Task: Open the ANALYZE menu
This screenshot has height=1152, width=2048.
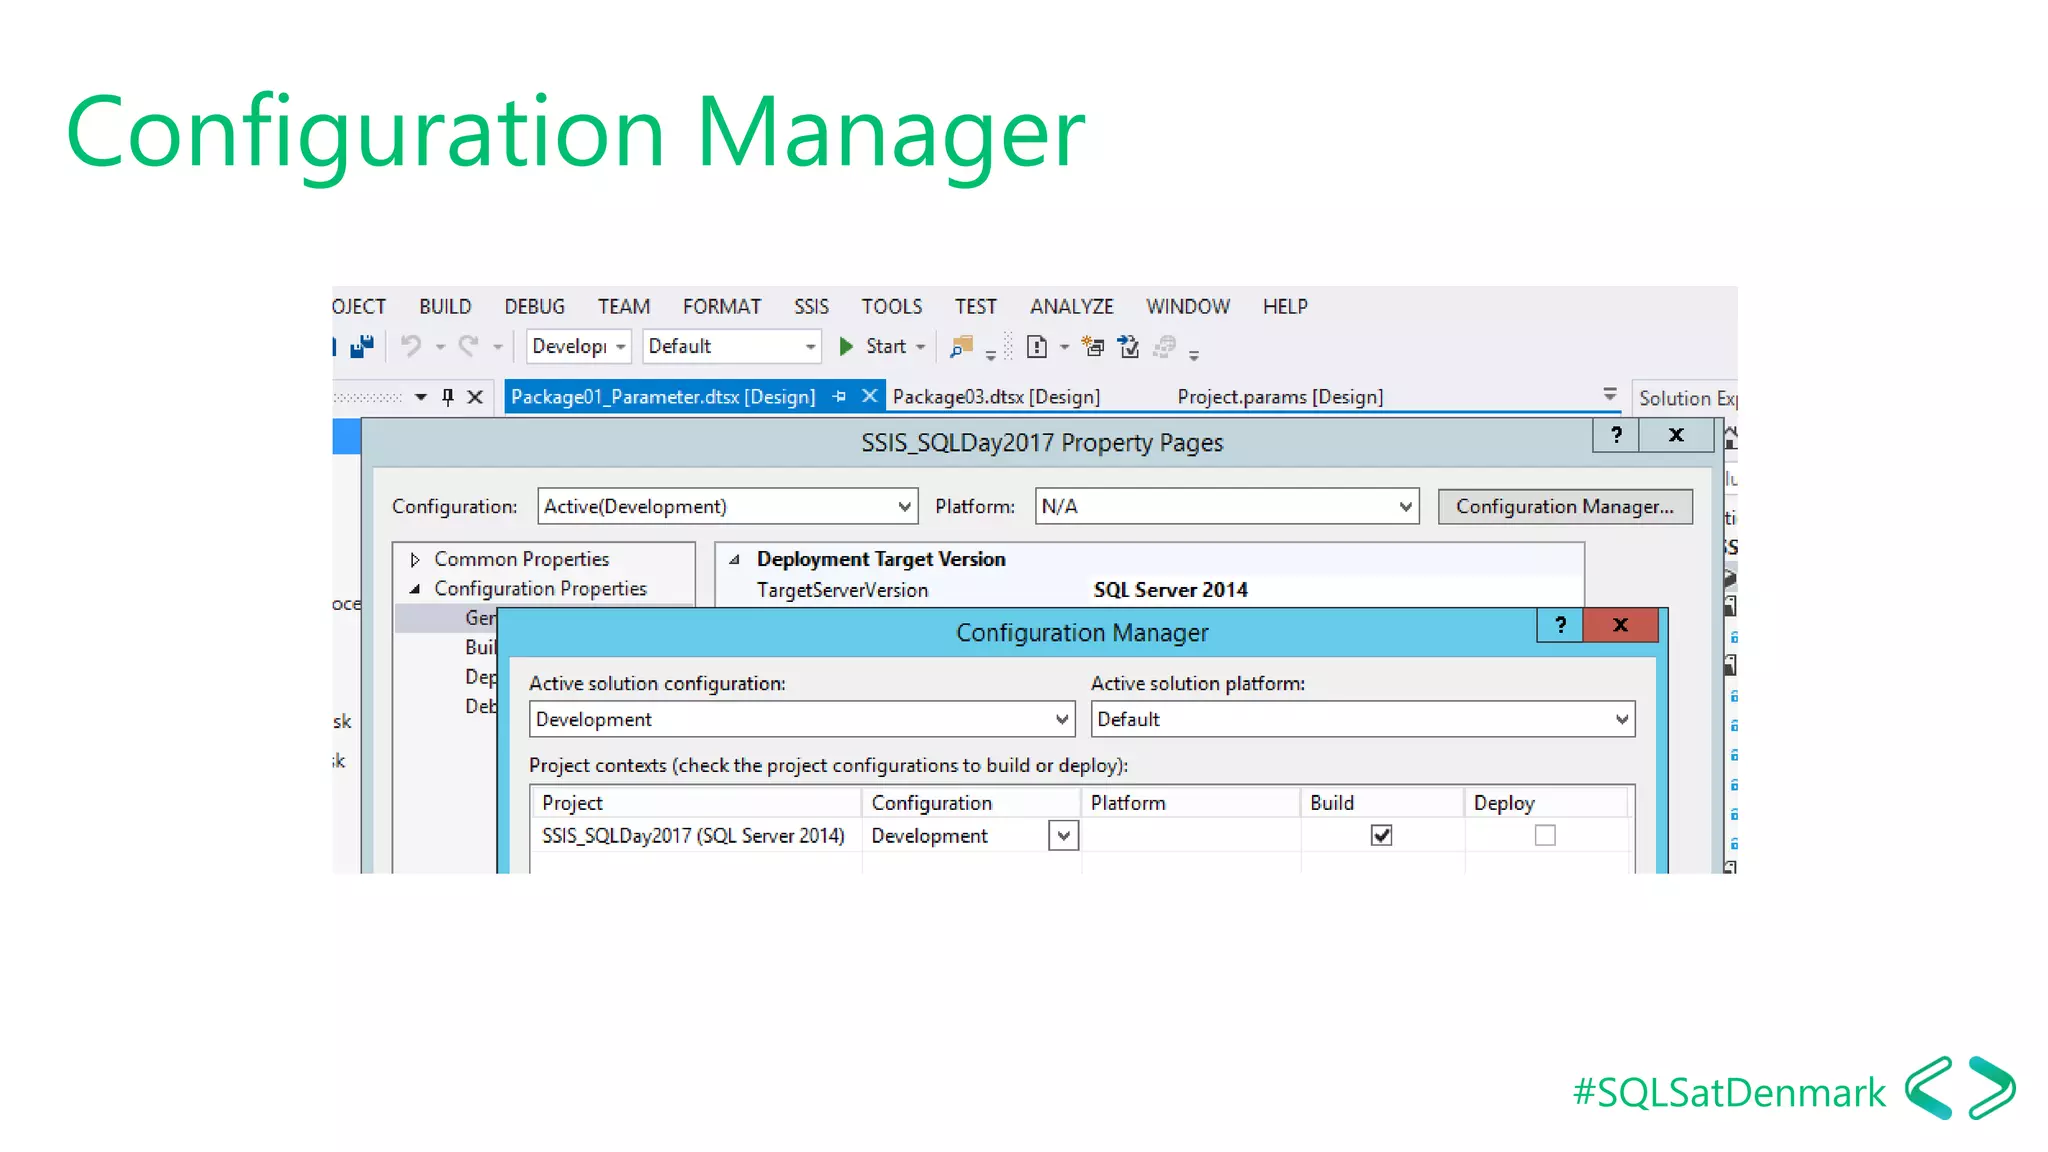Action: (1072, 306)
